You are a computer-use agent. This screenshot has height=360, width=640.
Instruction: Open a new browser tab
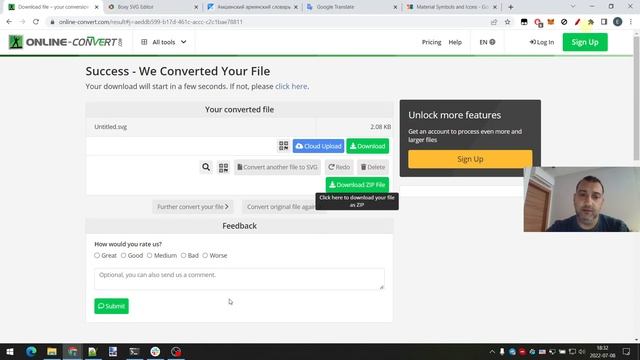point(511,7)
